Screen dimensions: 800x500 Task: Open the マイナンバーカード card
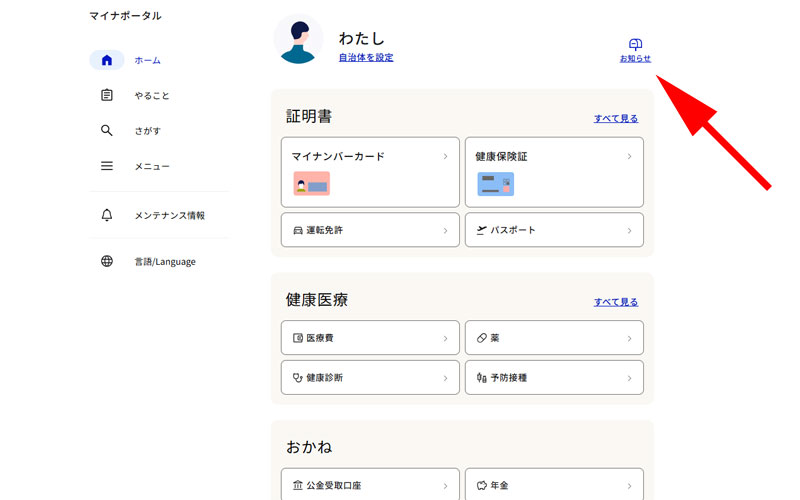tap(370, 172)
